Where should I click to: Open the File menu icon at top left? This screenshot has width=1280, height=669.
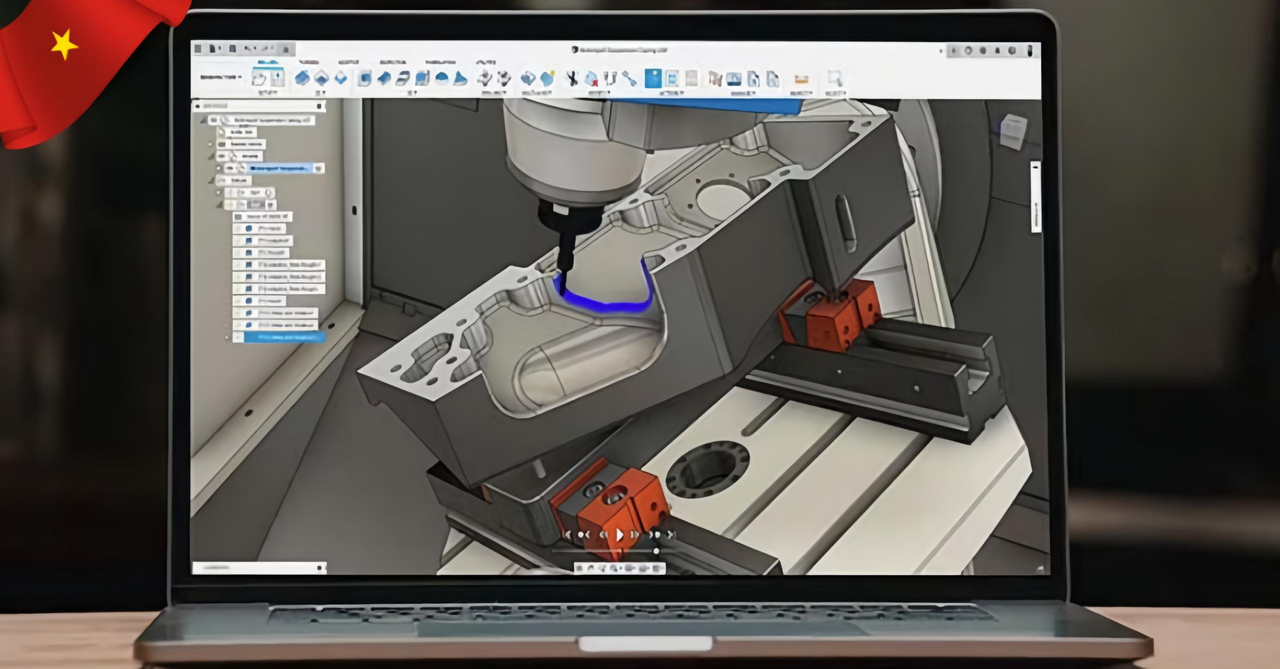tap(197, 48)
